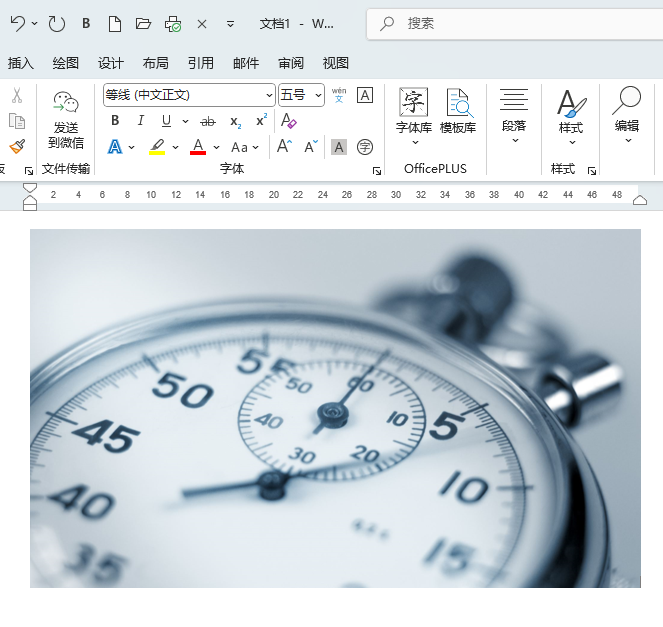
Task: Expand the font size 五号 dropdown
Action: [x=319, y=95]
